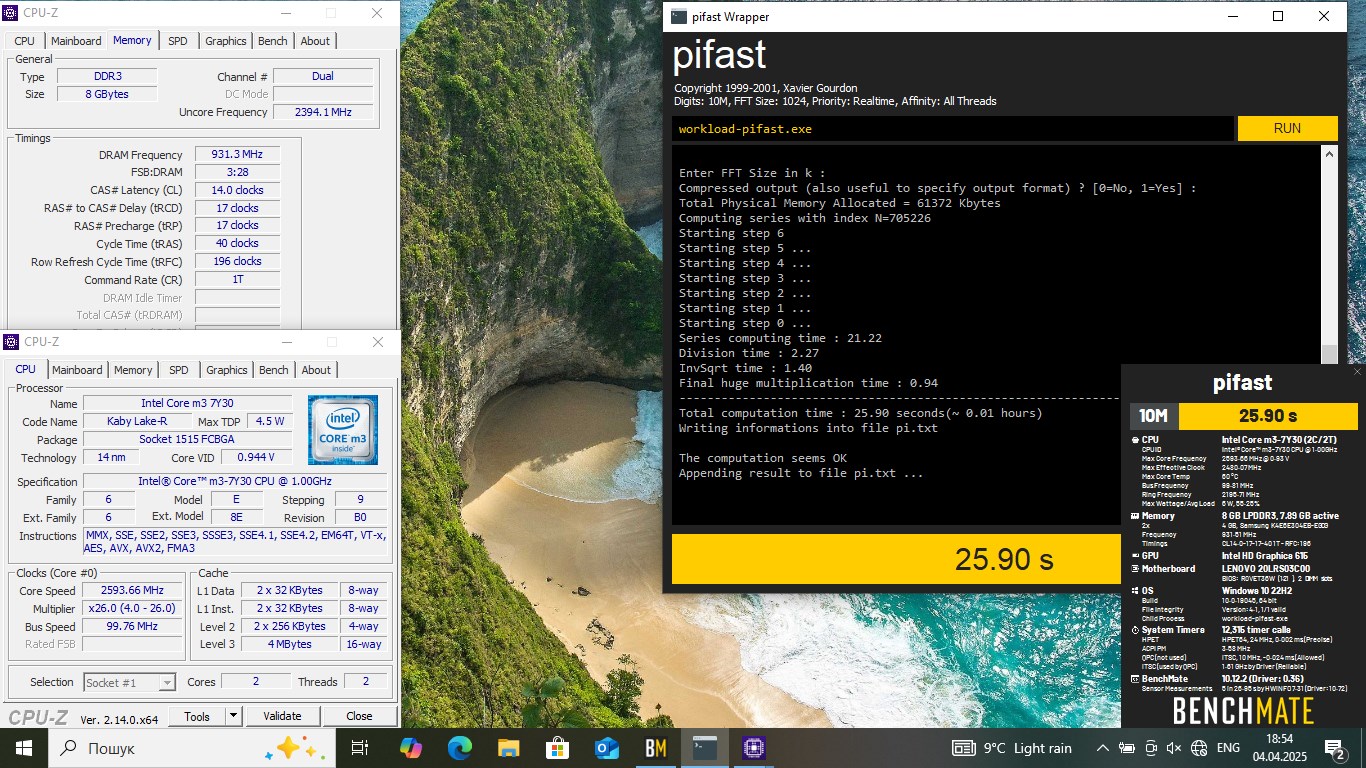Click the large yellow 25.90 s result bar
Screen dimensions: 1366x768
click(896, 559)
